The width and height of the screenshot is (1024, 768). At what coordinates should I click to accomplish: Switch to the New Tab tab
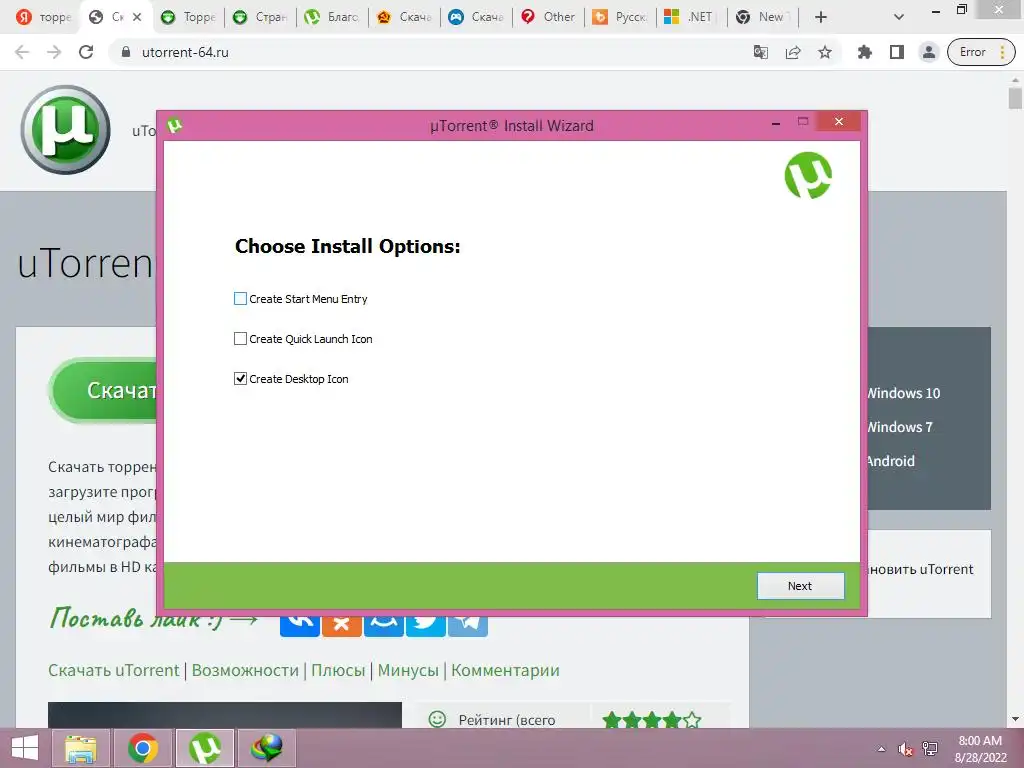(763, 17)
